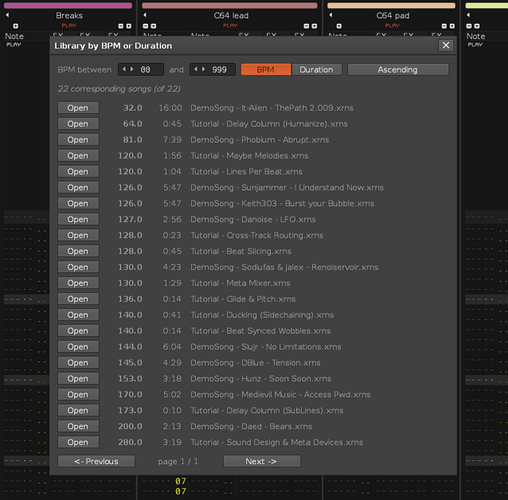Decrease the minimum BPM value with left arrow
Viewport: 508px width, 500px height.
click(x=124, y=69)
